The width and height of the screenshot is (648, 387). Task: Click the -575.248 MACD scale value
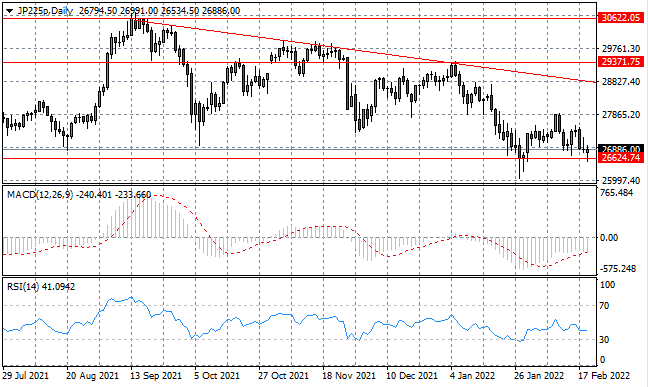click(x=617, y=269)
